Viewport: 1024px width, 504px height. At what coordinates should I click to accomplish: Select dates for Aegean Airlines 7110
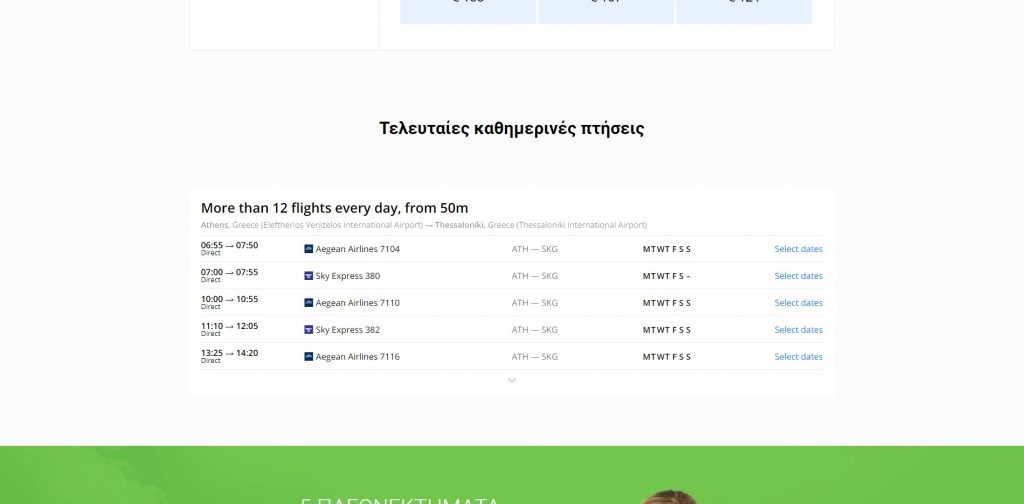tap(798, 302)
